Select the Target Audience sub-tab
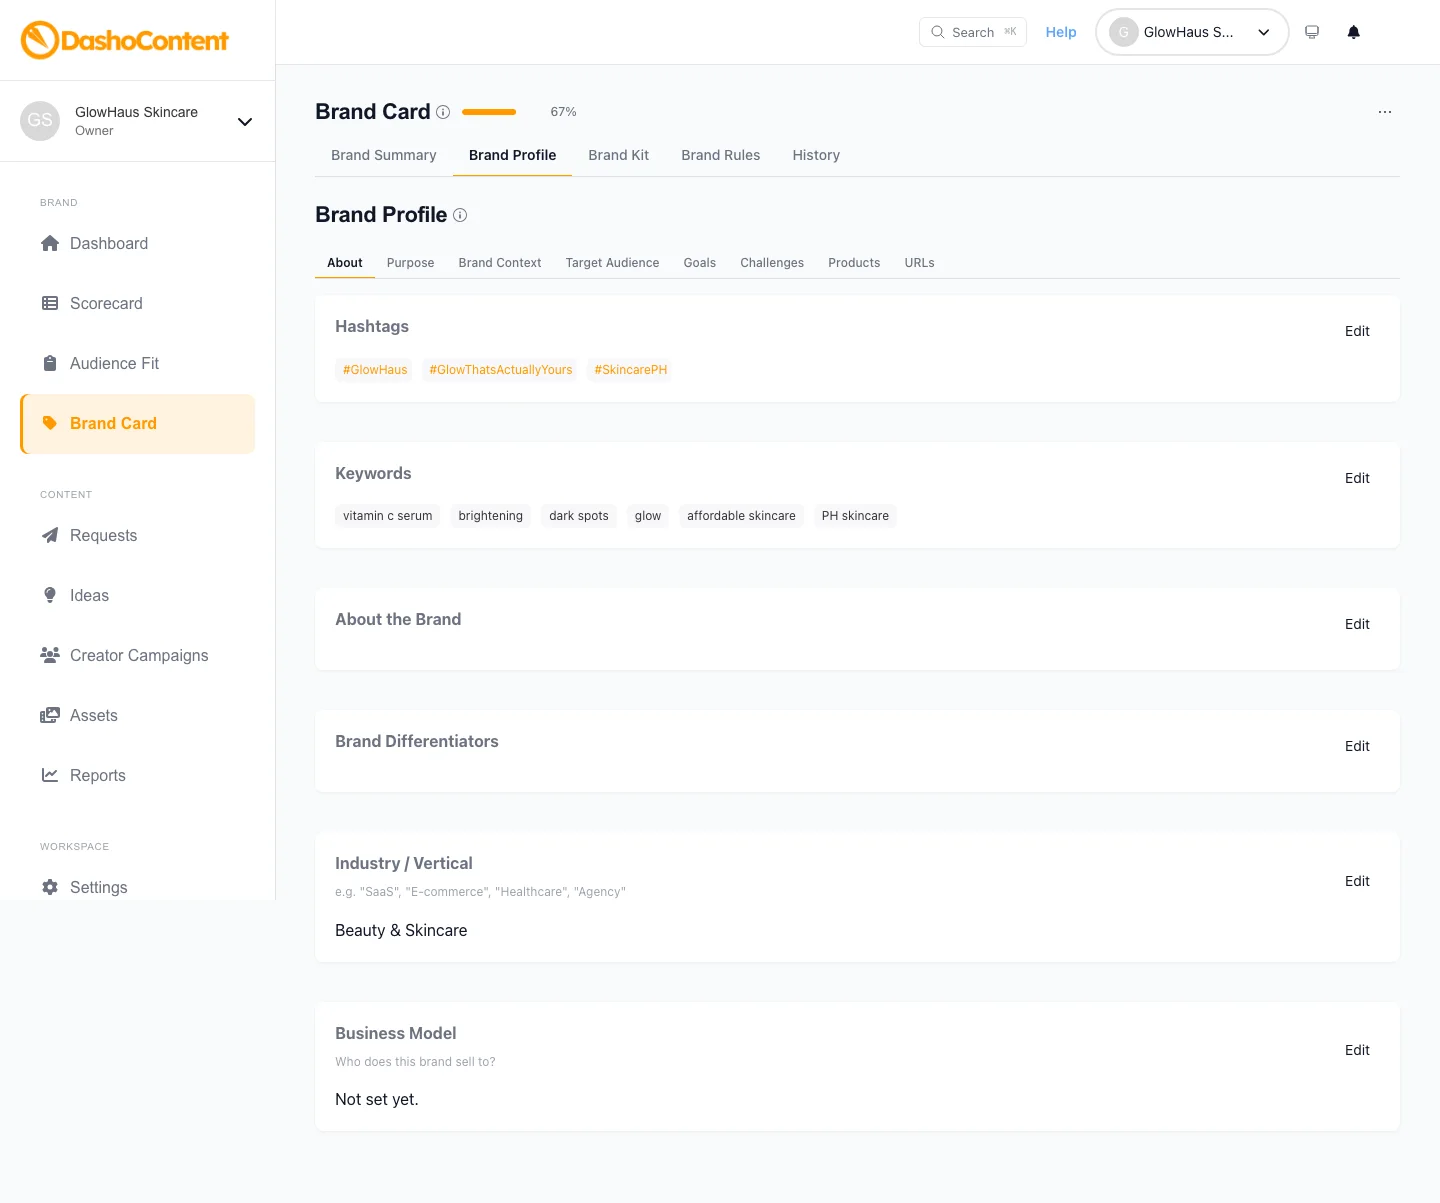The image size is (1440, 1203). 612,263
